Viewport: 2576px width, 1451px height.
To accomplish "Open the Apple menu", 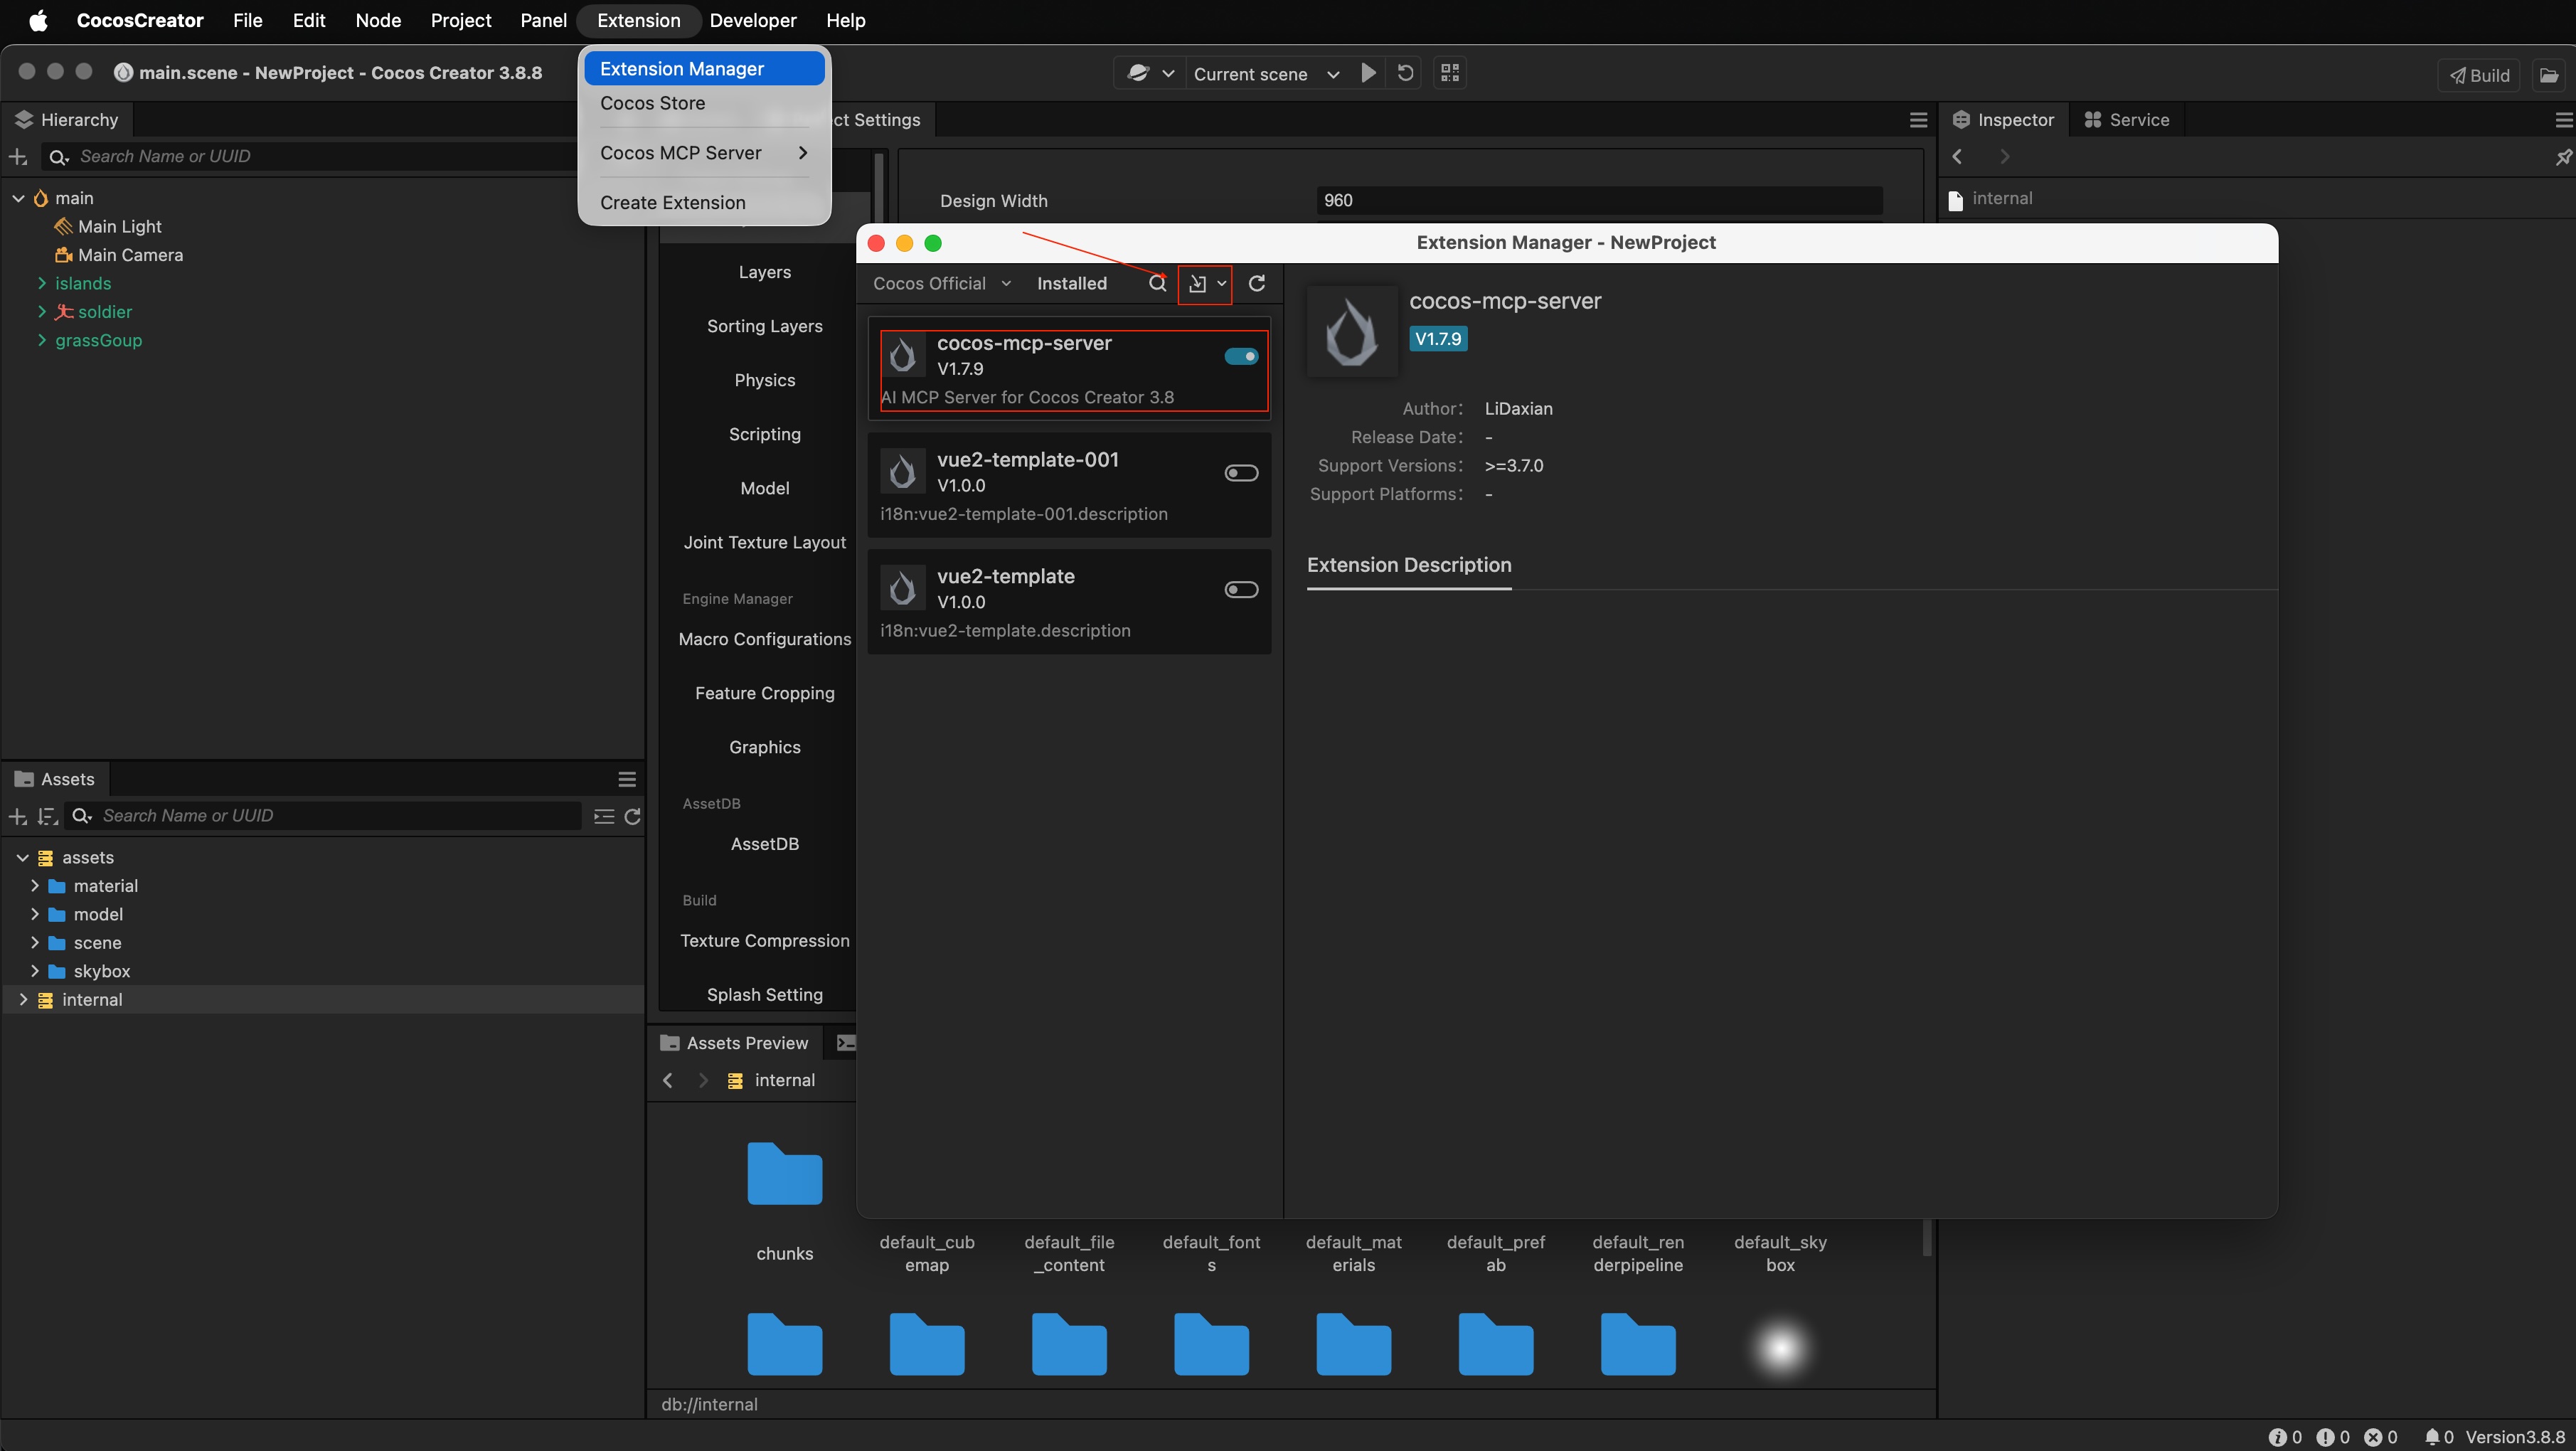I will point(38,20).
